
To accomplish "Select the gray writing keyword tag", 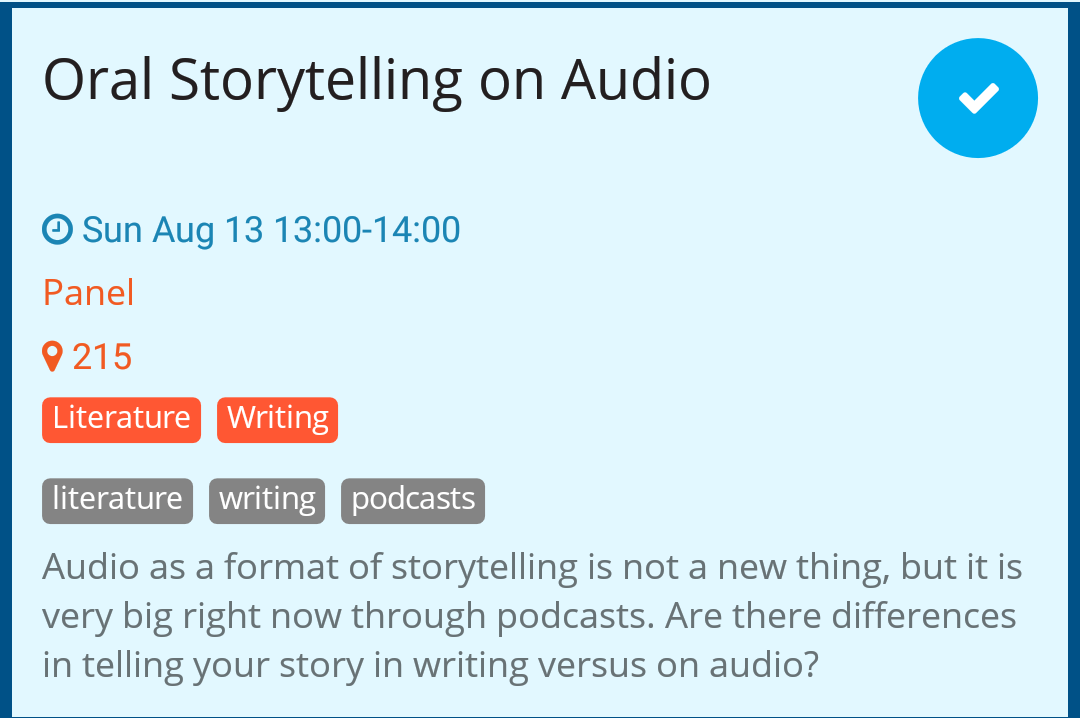I will pos(267,501).
